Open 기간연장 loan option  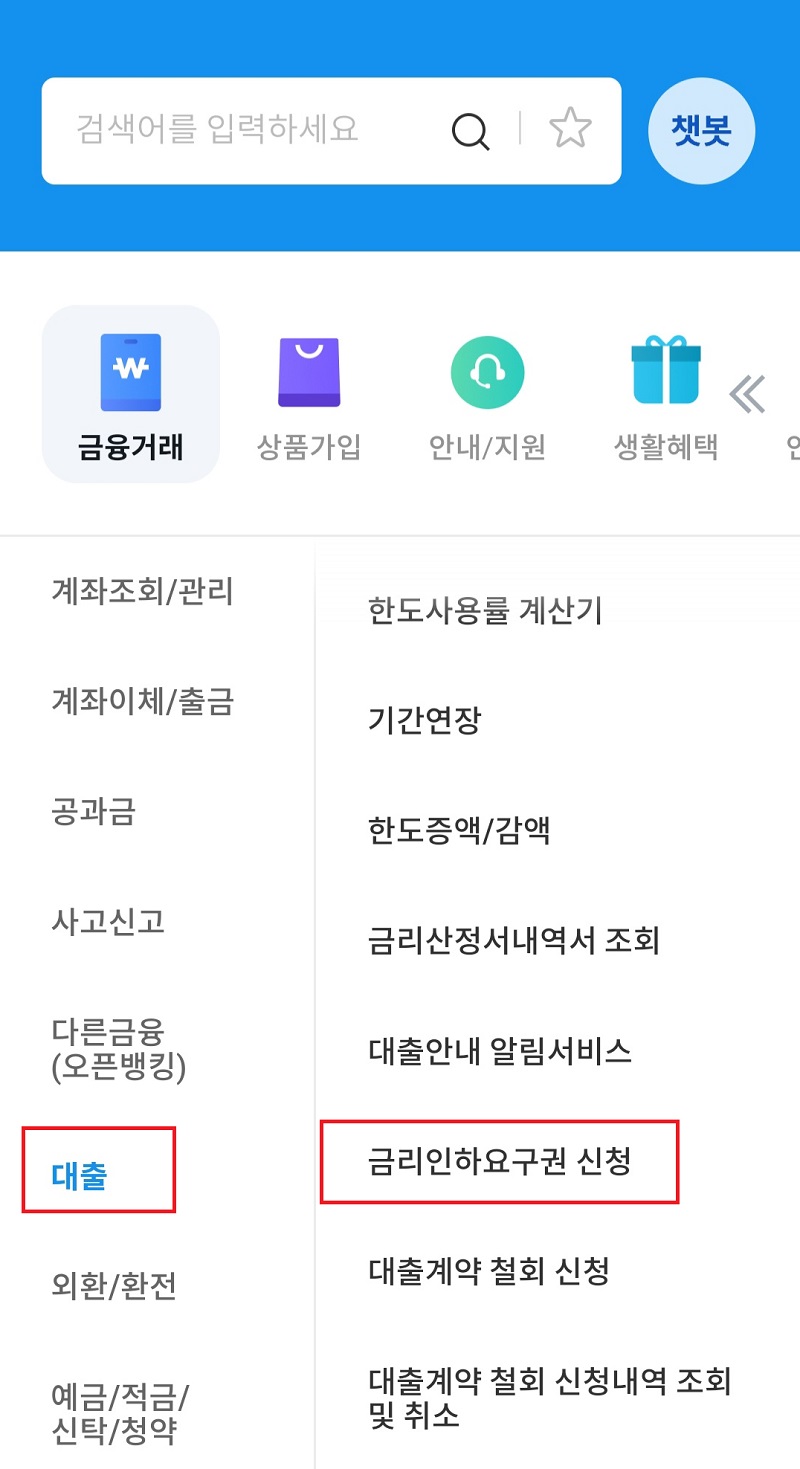click(424, 720)
